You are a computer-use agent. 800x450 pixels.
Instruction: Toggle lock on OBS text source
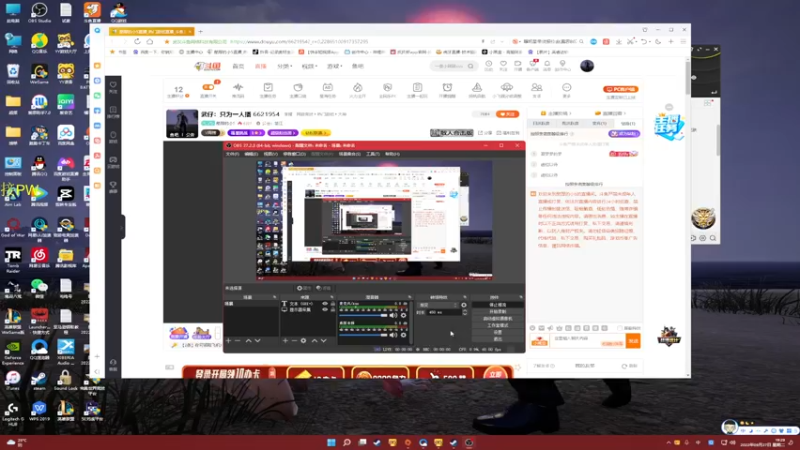point(333,304)
